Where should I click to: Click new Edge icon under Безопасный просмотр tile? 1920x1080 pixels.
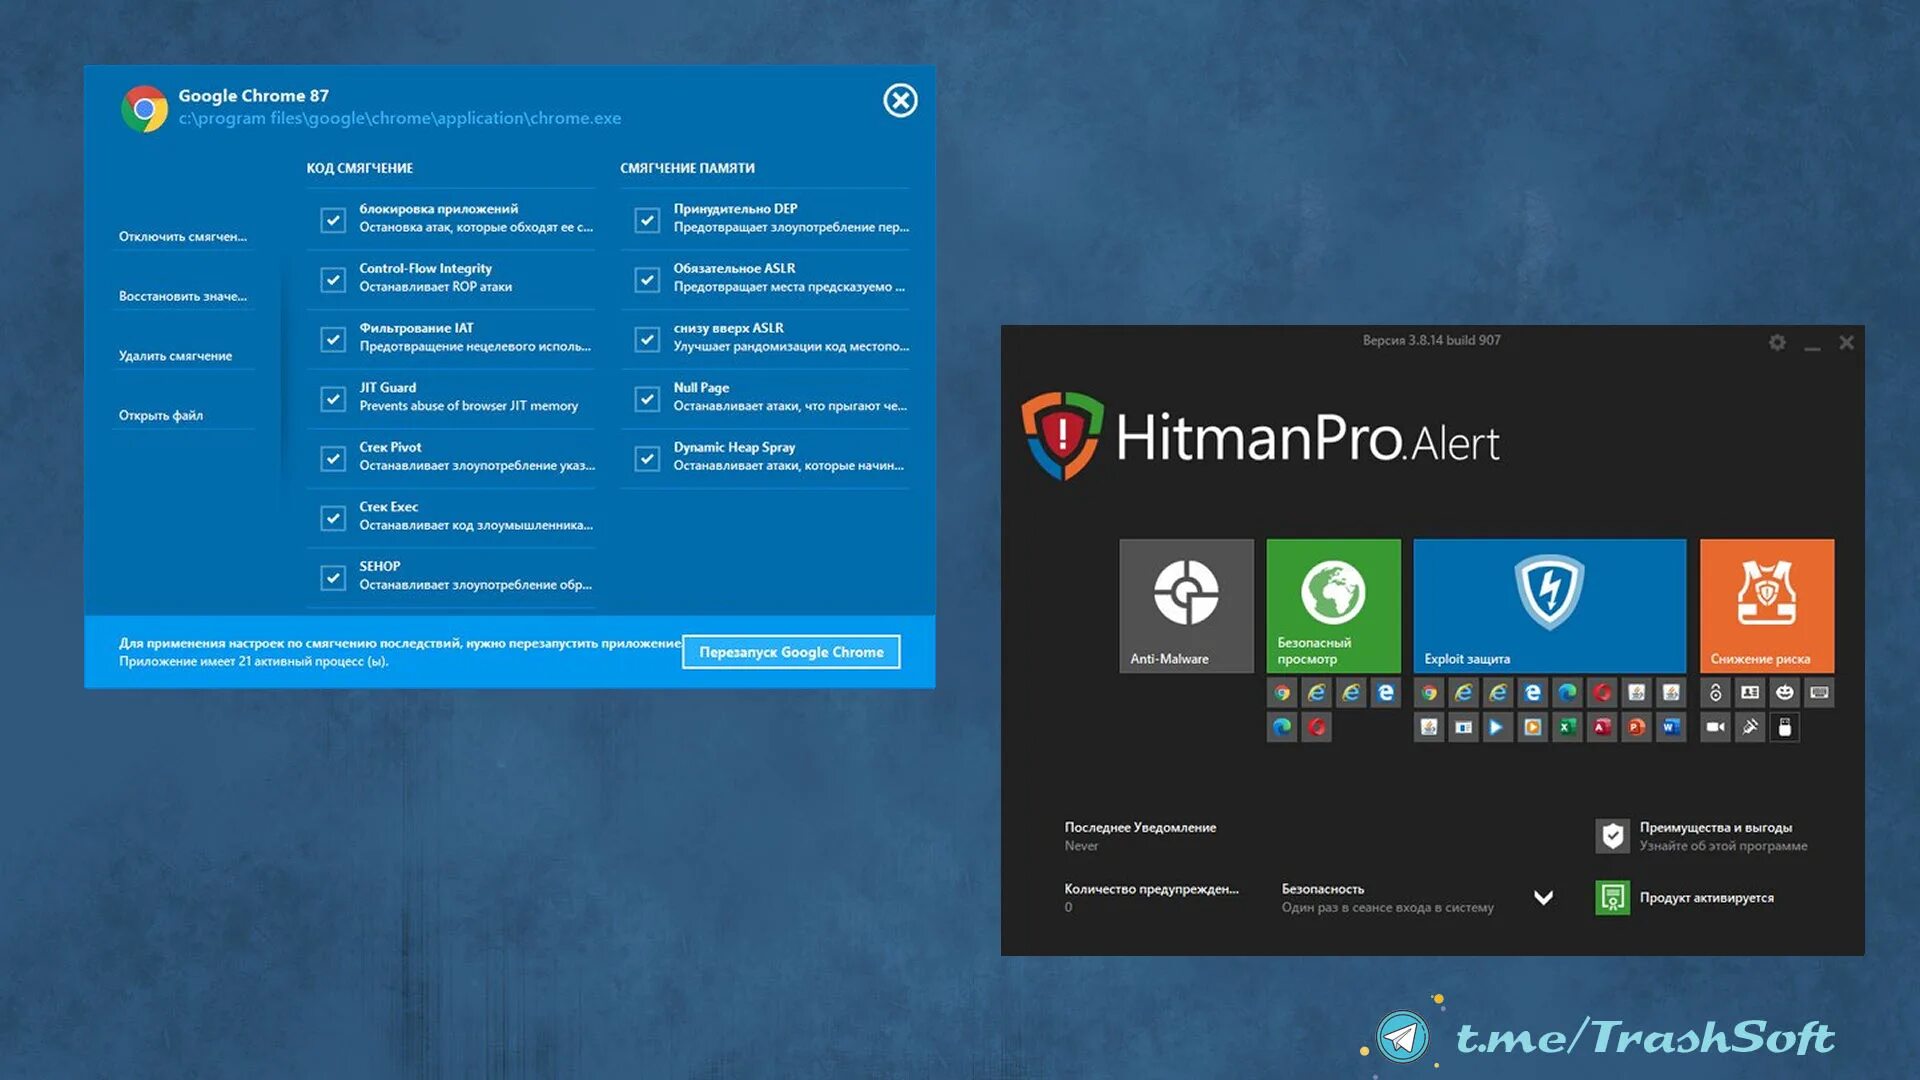(x=1282, y=727)
